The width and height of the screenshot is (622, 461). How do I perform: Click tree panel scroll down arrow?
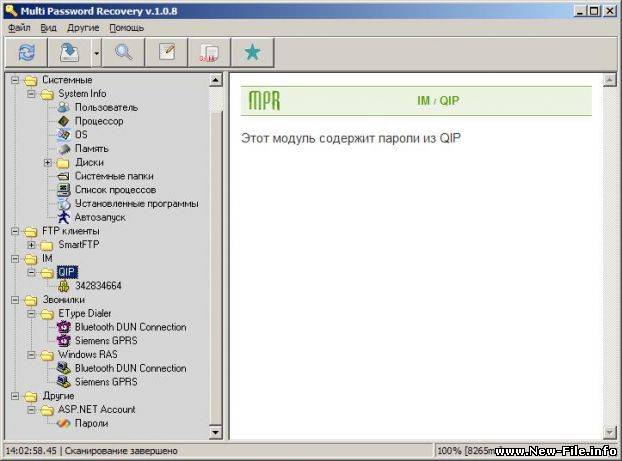tap(215, 432)
